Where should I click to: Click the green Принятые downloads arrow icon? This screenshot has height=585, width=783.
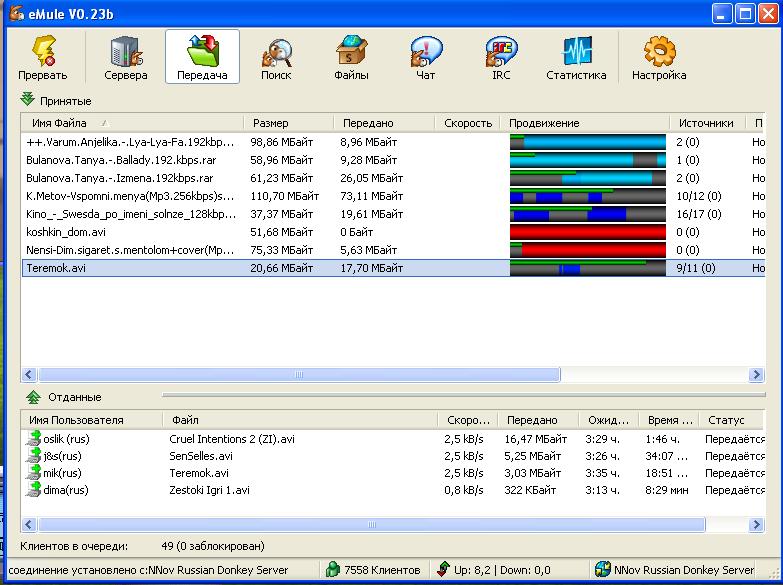[x=27, y=99]
